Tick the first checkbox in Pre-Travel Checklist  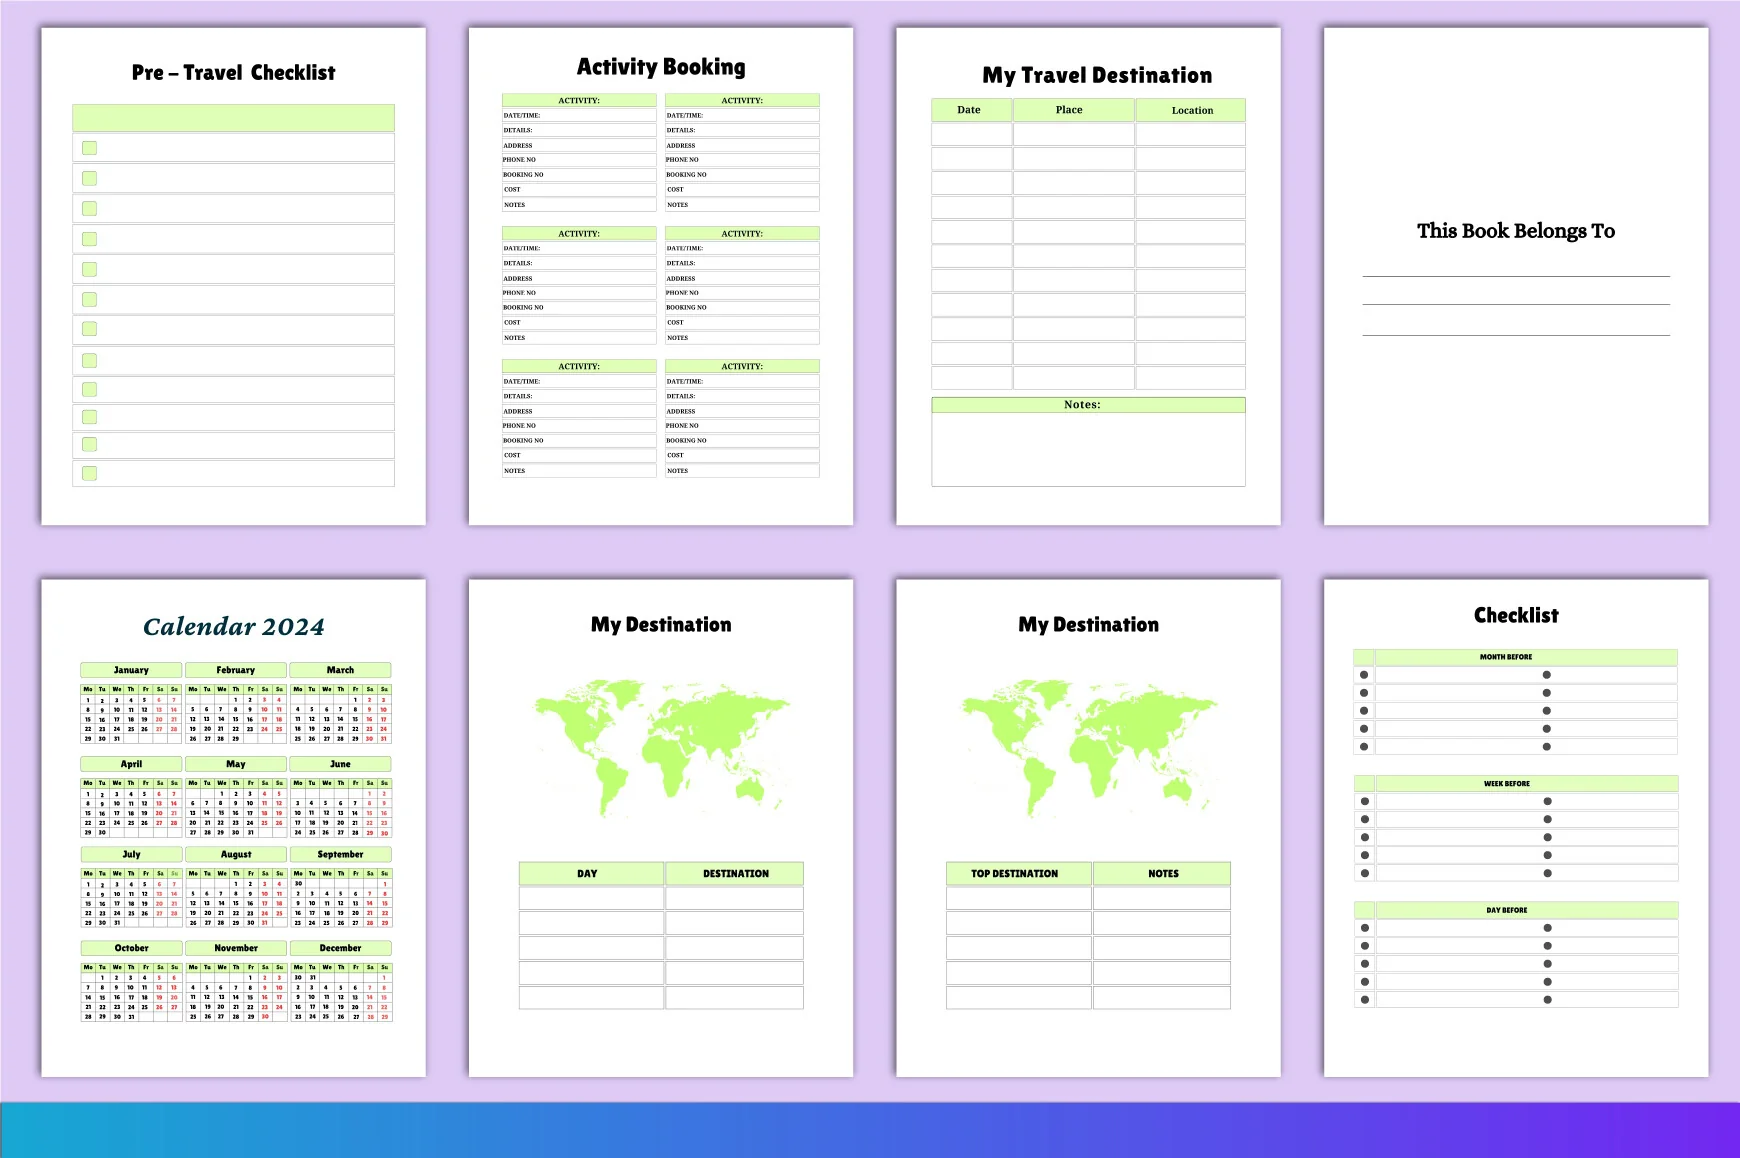89,148
